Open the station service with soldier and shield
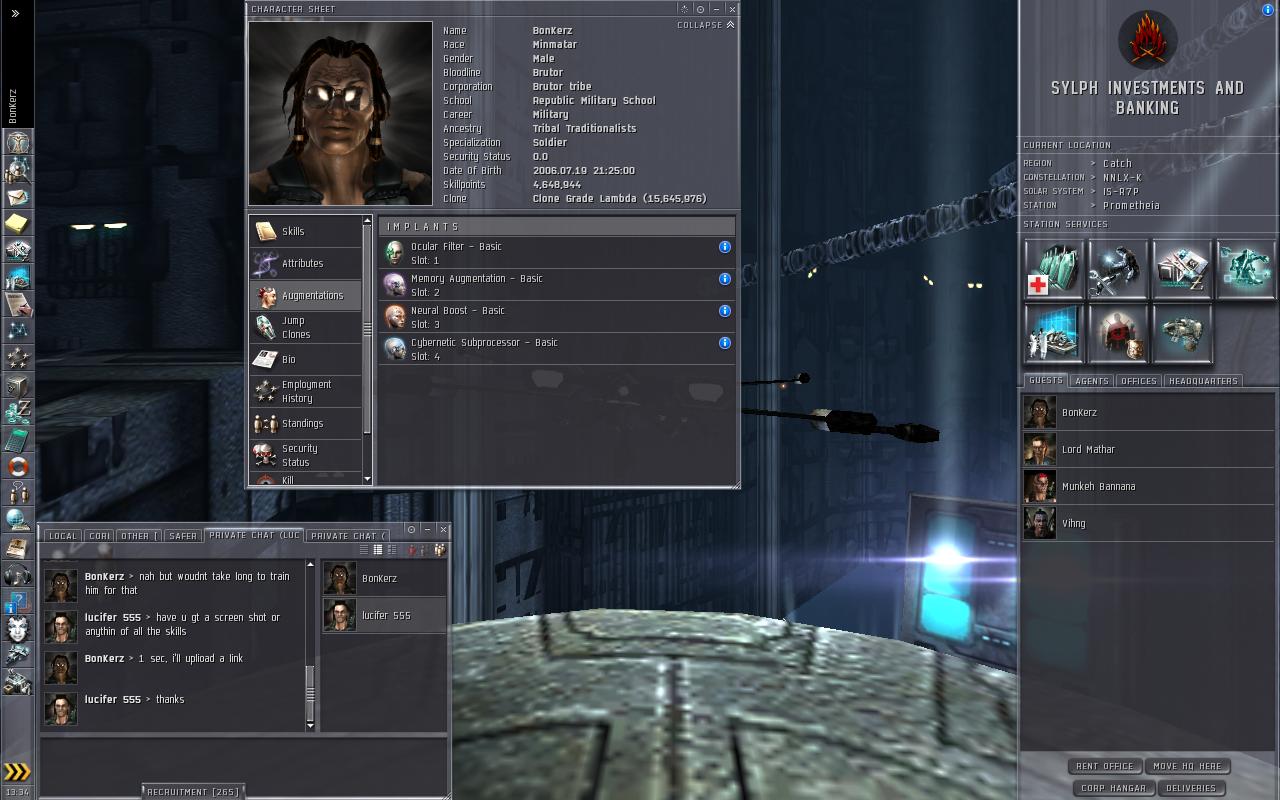The width and height of the screenshot is (1280, 800). coord(1118,333)
